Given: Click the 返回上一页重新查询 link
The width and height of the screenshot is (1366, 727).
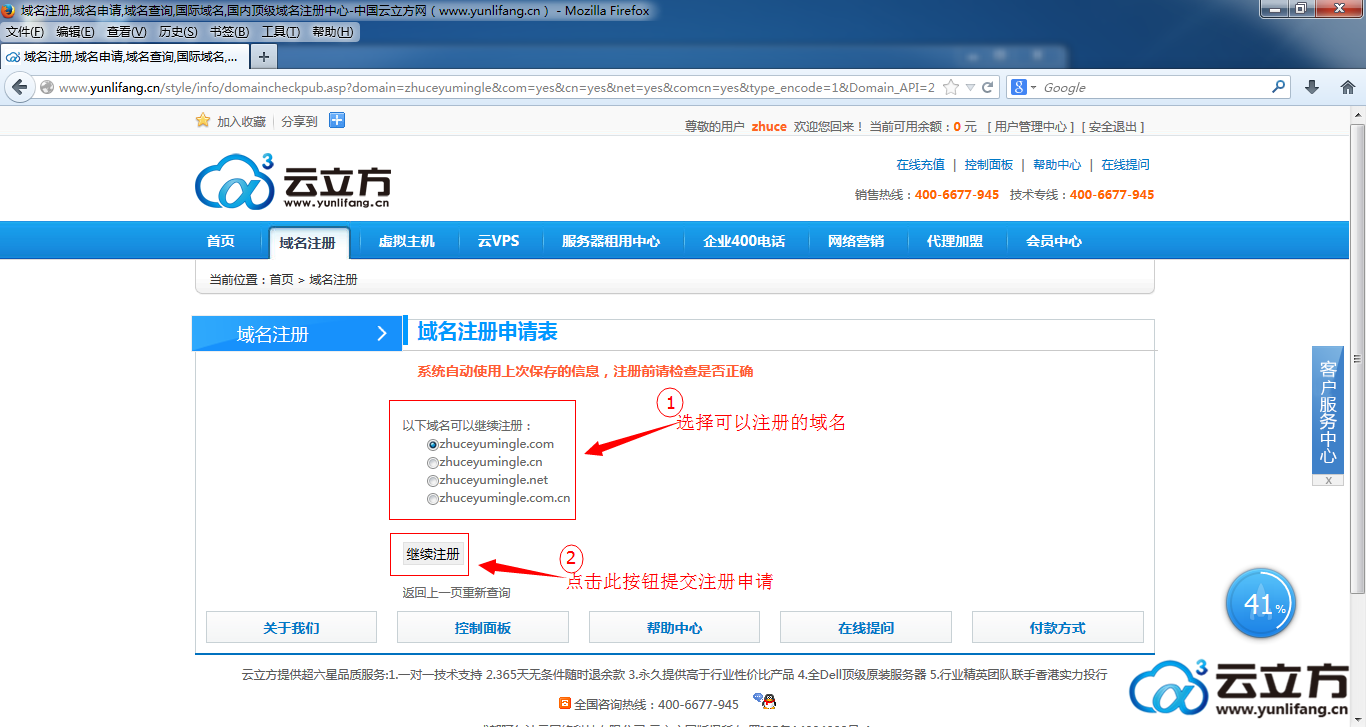Looking at the screenshot, I should 456,593.
